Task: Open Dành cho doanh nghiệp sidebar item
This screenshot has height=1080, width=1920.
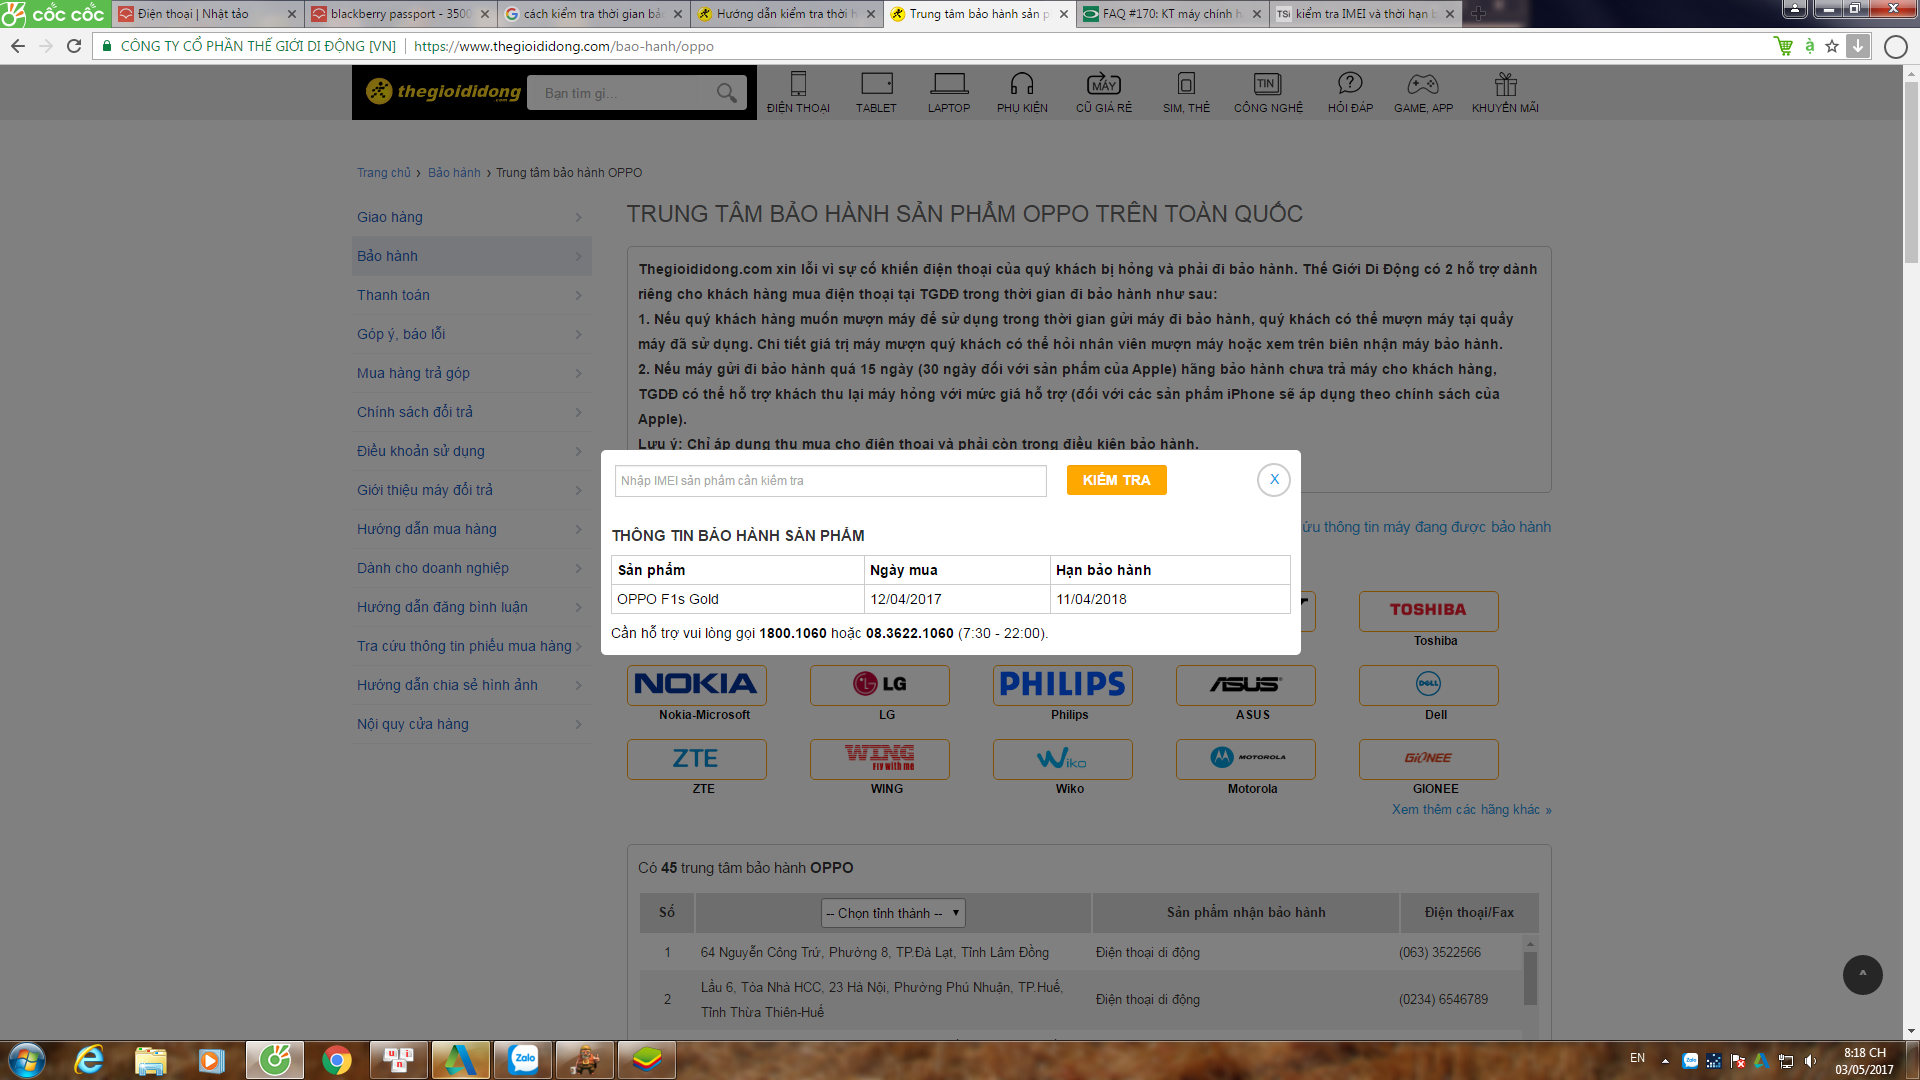Action: click(x=471, y=568)
